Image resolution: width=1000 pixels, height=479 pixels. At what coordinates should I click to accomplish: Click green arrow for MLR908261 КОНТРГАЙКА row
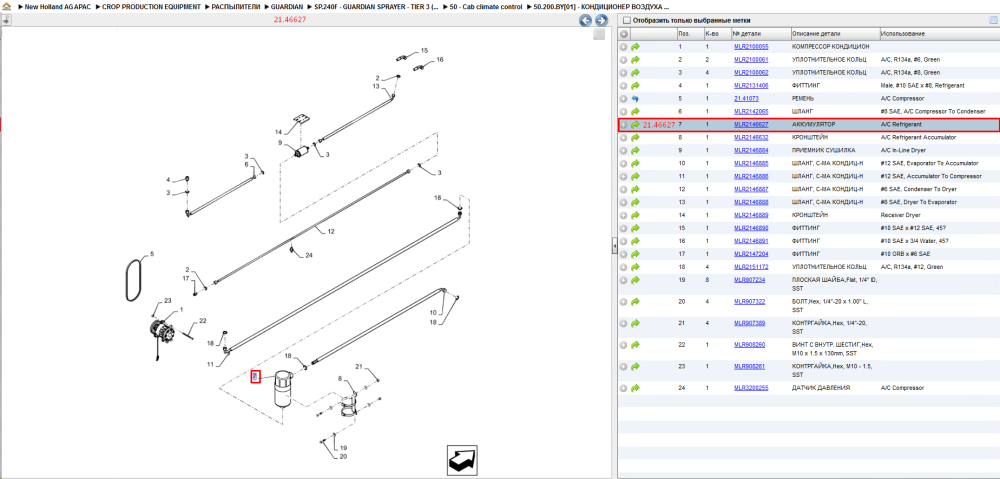pyautogui.click(x=635, y=366)
